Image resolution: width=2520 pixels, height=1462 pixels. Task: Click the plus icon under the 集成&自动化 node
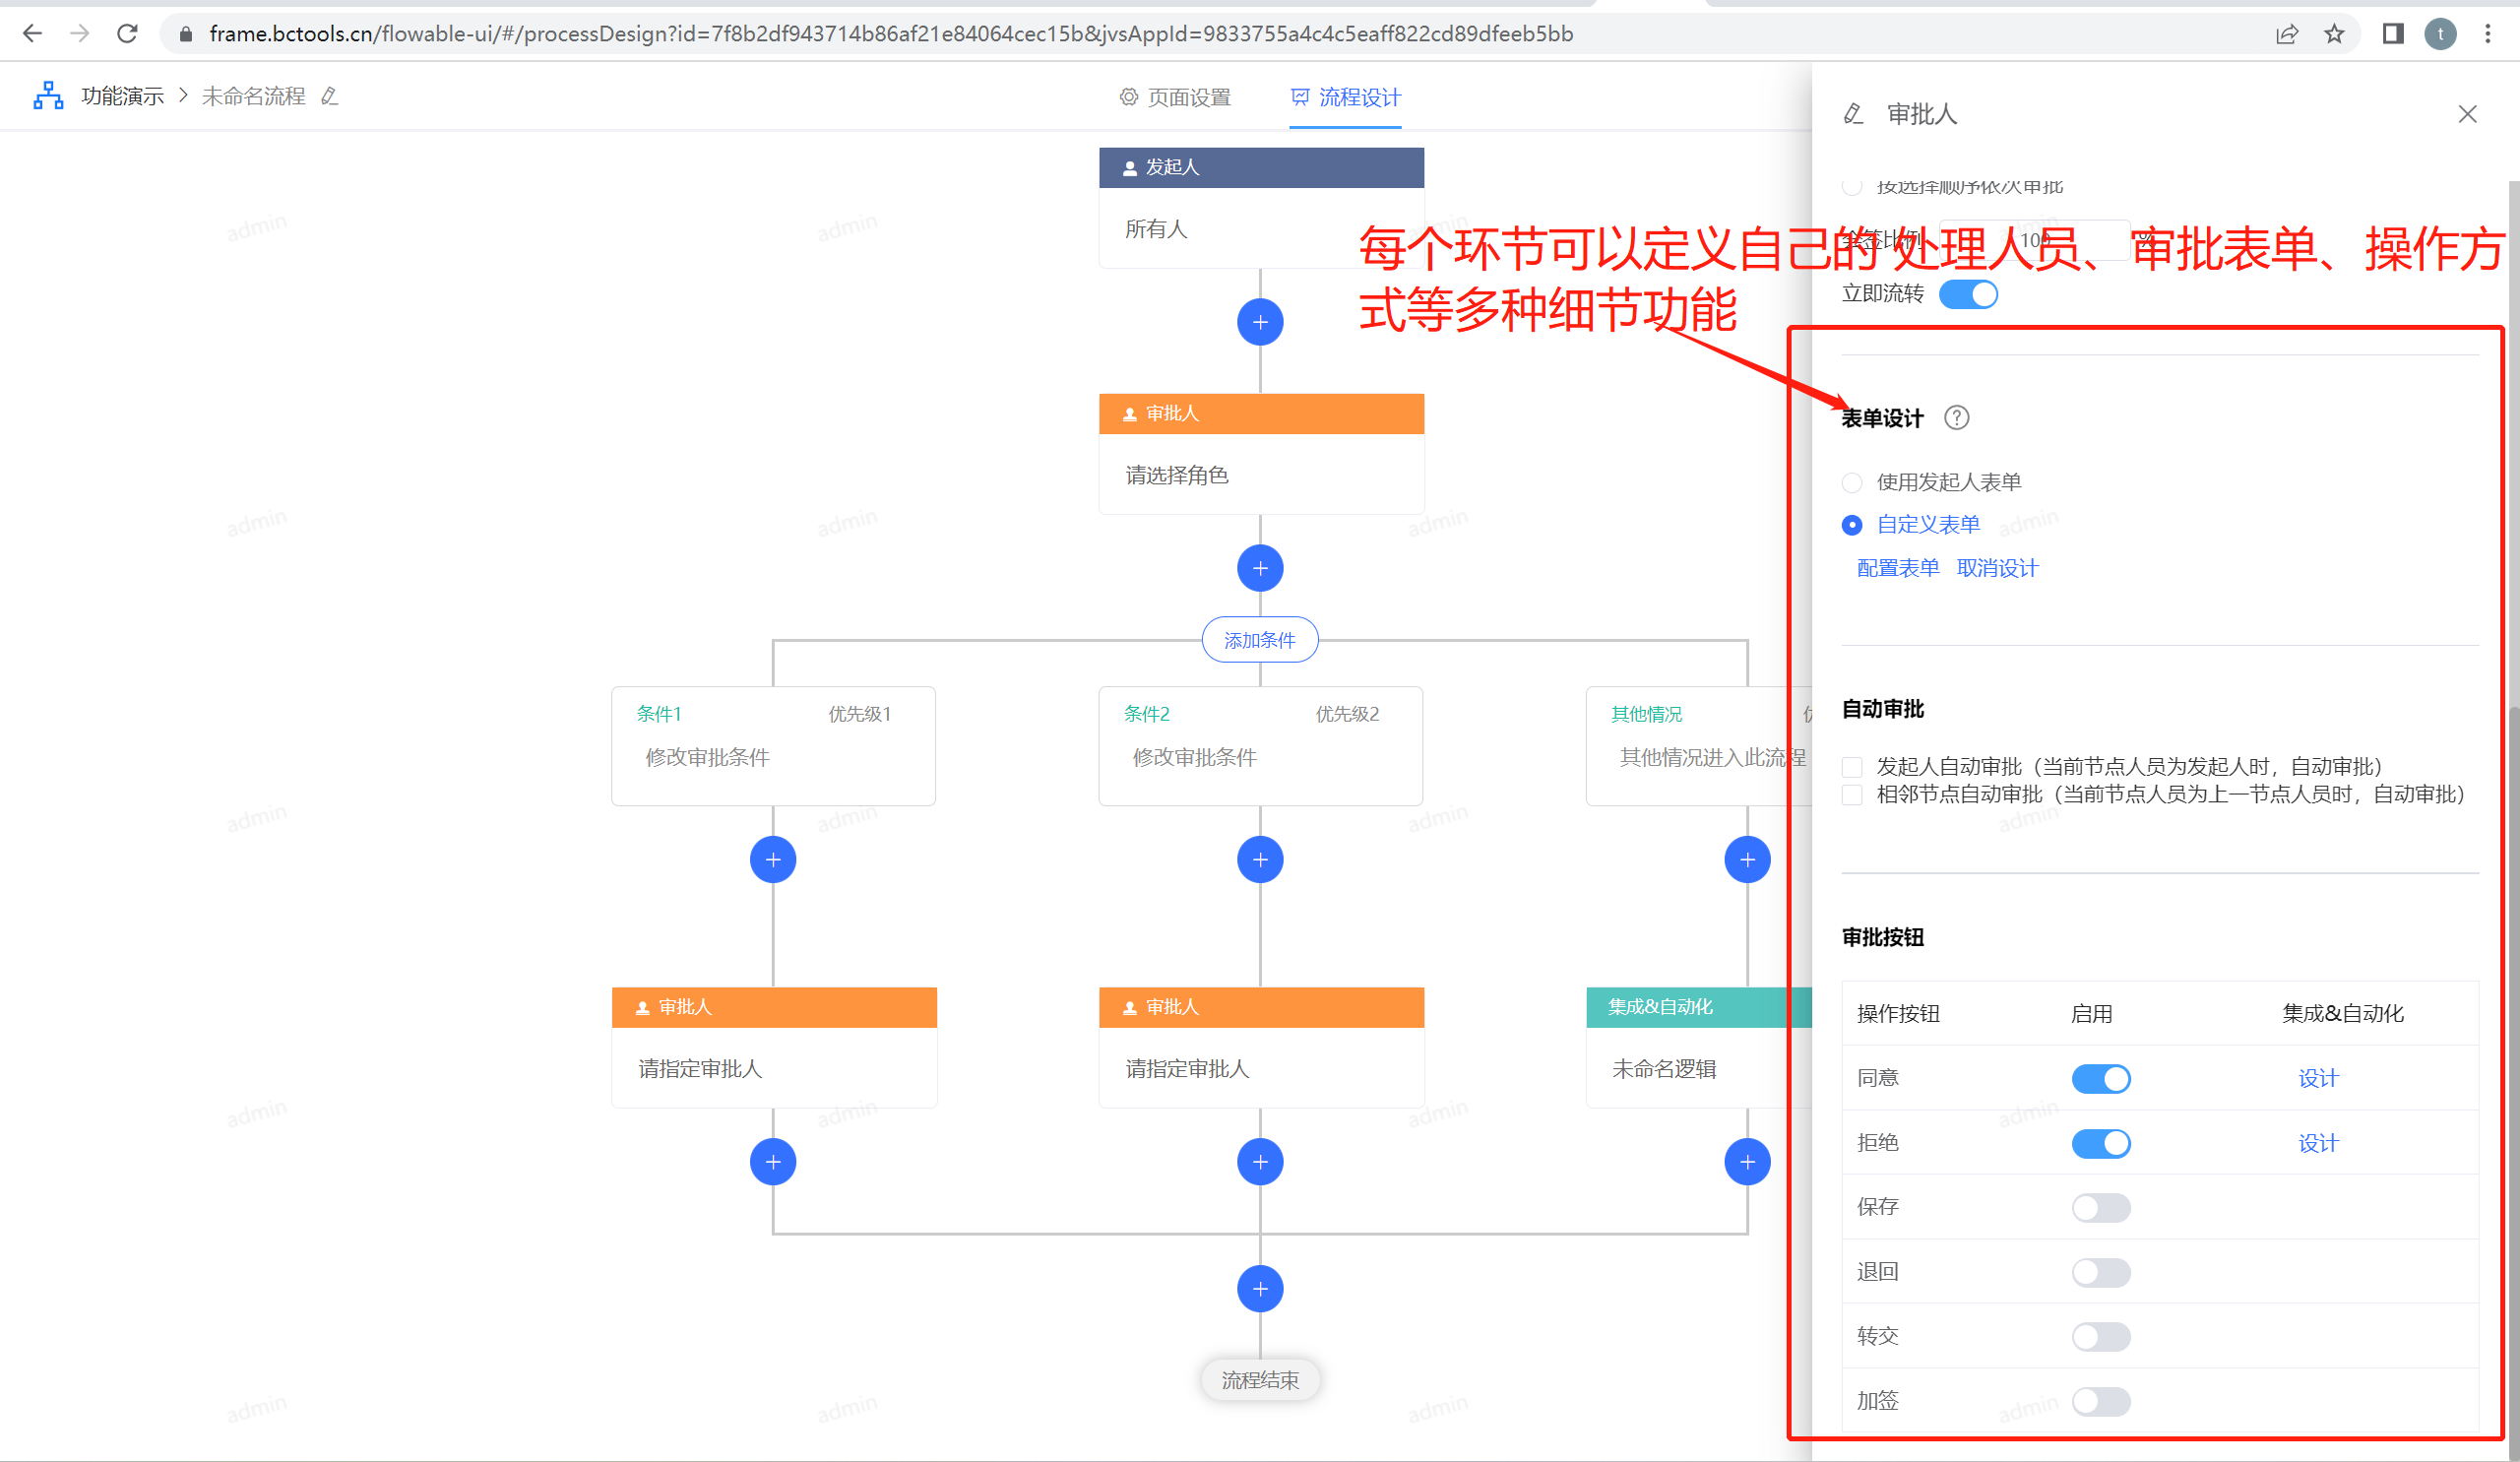point(1747,1161)
